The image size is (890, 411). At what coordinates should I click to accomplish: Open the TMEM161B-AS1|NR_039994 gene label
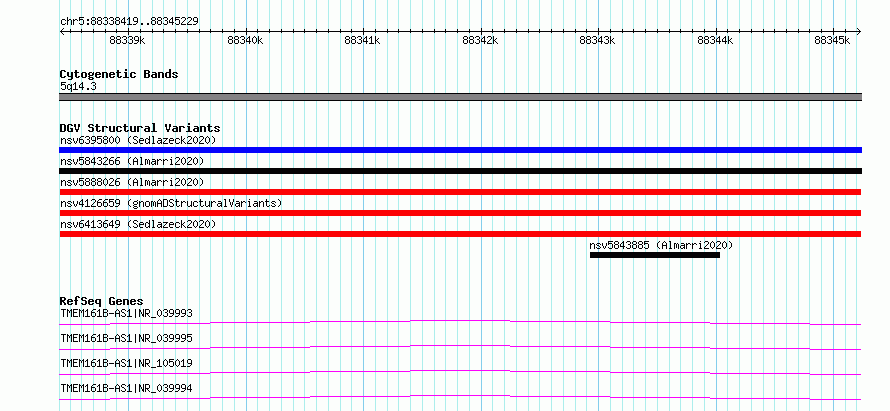[x=126, y=388]
